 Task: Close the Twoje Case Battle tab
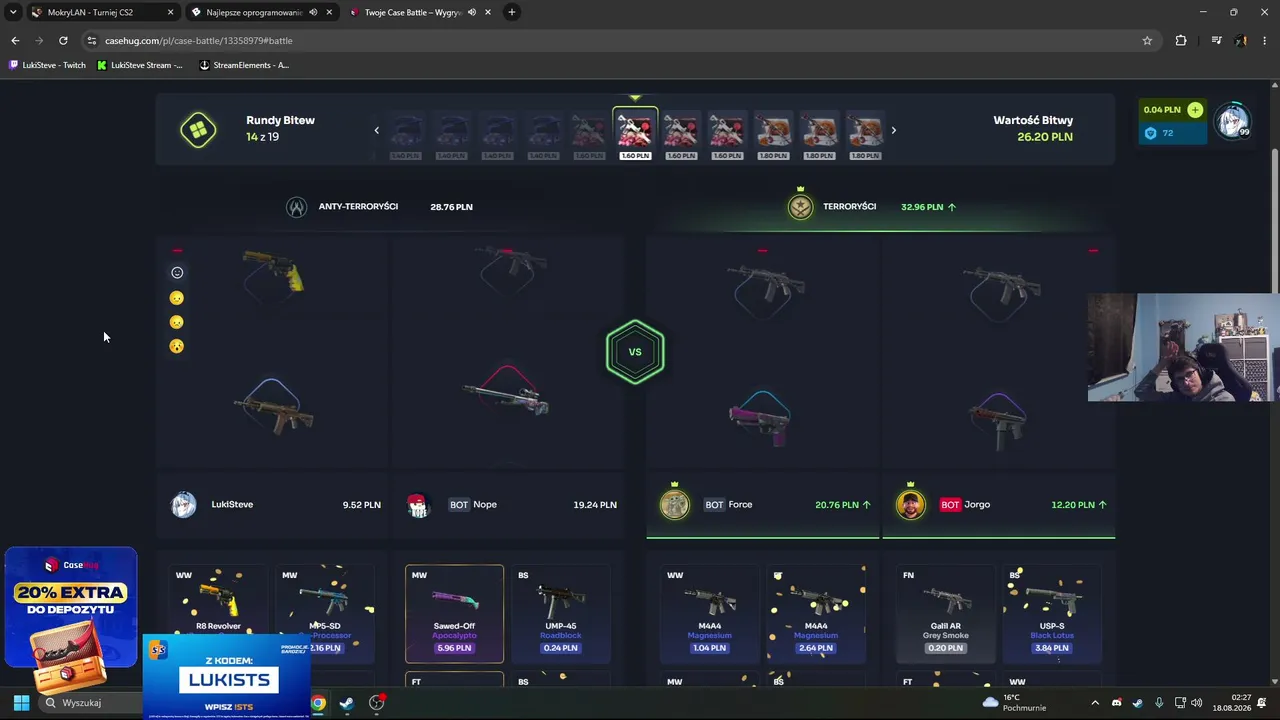pos(487,13)
